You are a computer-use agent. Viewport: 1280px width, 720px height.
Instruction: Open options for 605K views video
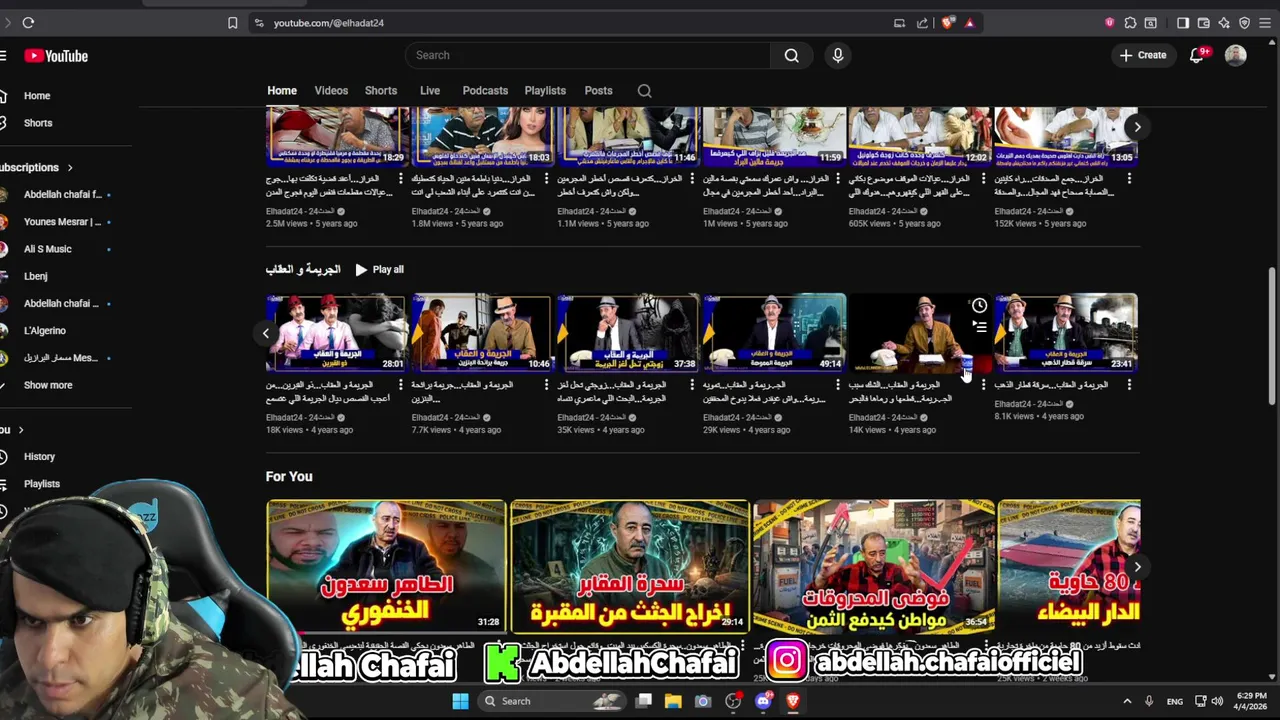tap(984, 179)
